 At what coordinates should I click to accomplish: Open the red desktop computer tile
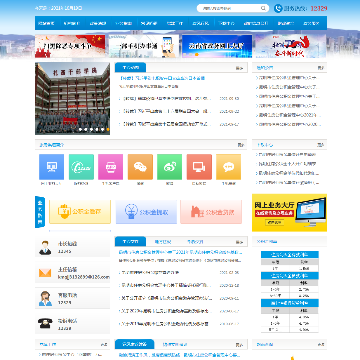(199, 167)
